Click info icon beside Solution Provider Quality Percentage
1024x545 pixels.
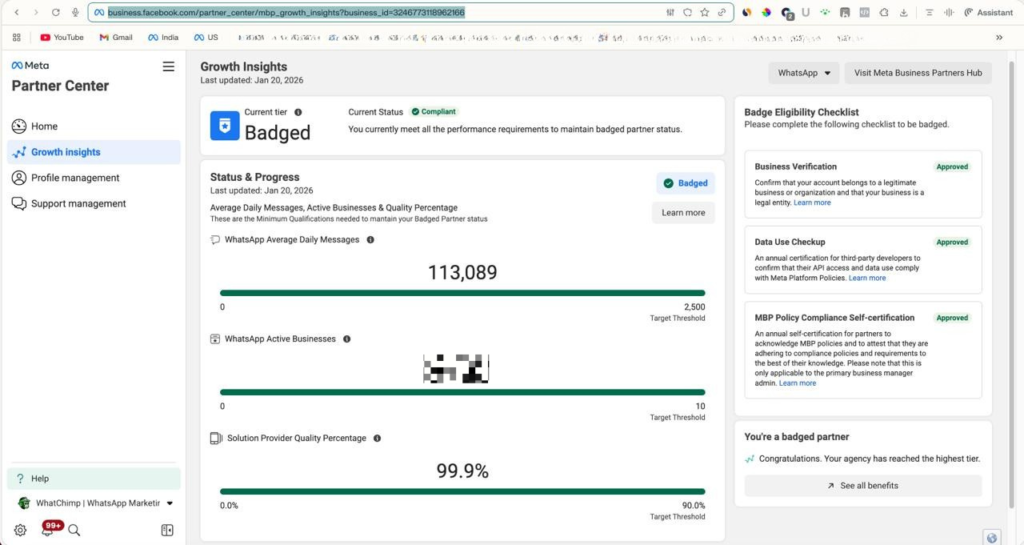click(x=377, y=438)
